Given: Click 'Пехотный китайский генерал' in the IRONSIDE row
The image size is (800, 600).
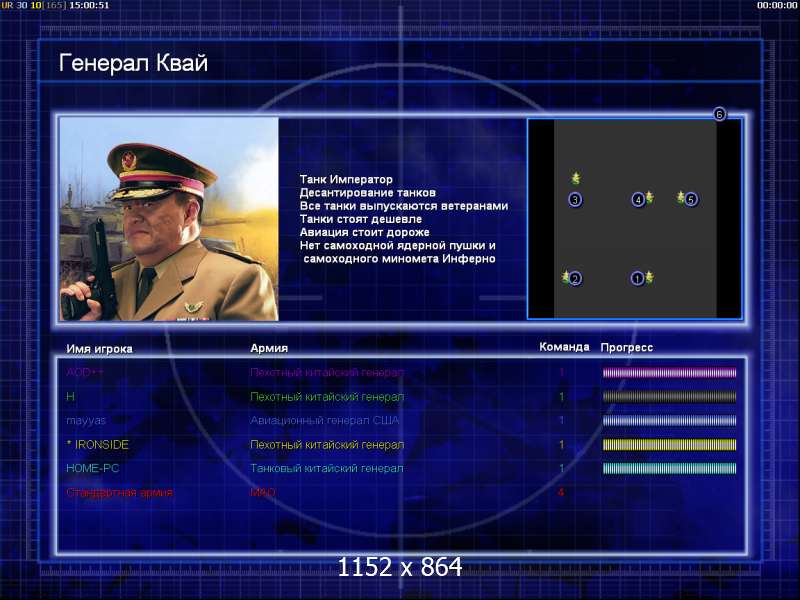Looking at the screenshot, I should click(x=327, y=444).
